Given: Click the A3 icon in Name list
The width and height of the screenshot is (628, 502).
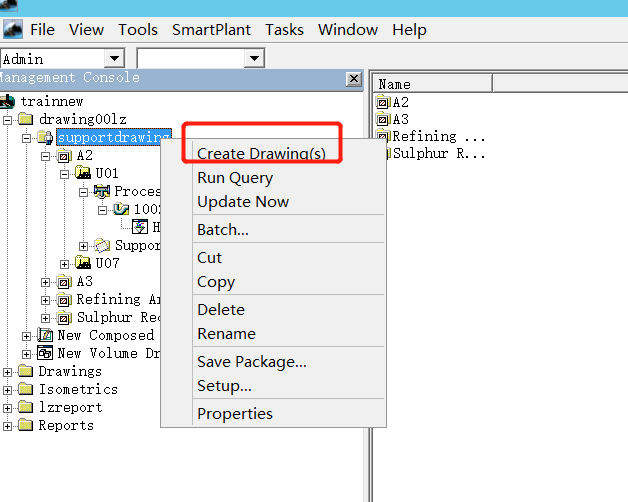Looking at the screenshot, I should point(382,119).
